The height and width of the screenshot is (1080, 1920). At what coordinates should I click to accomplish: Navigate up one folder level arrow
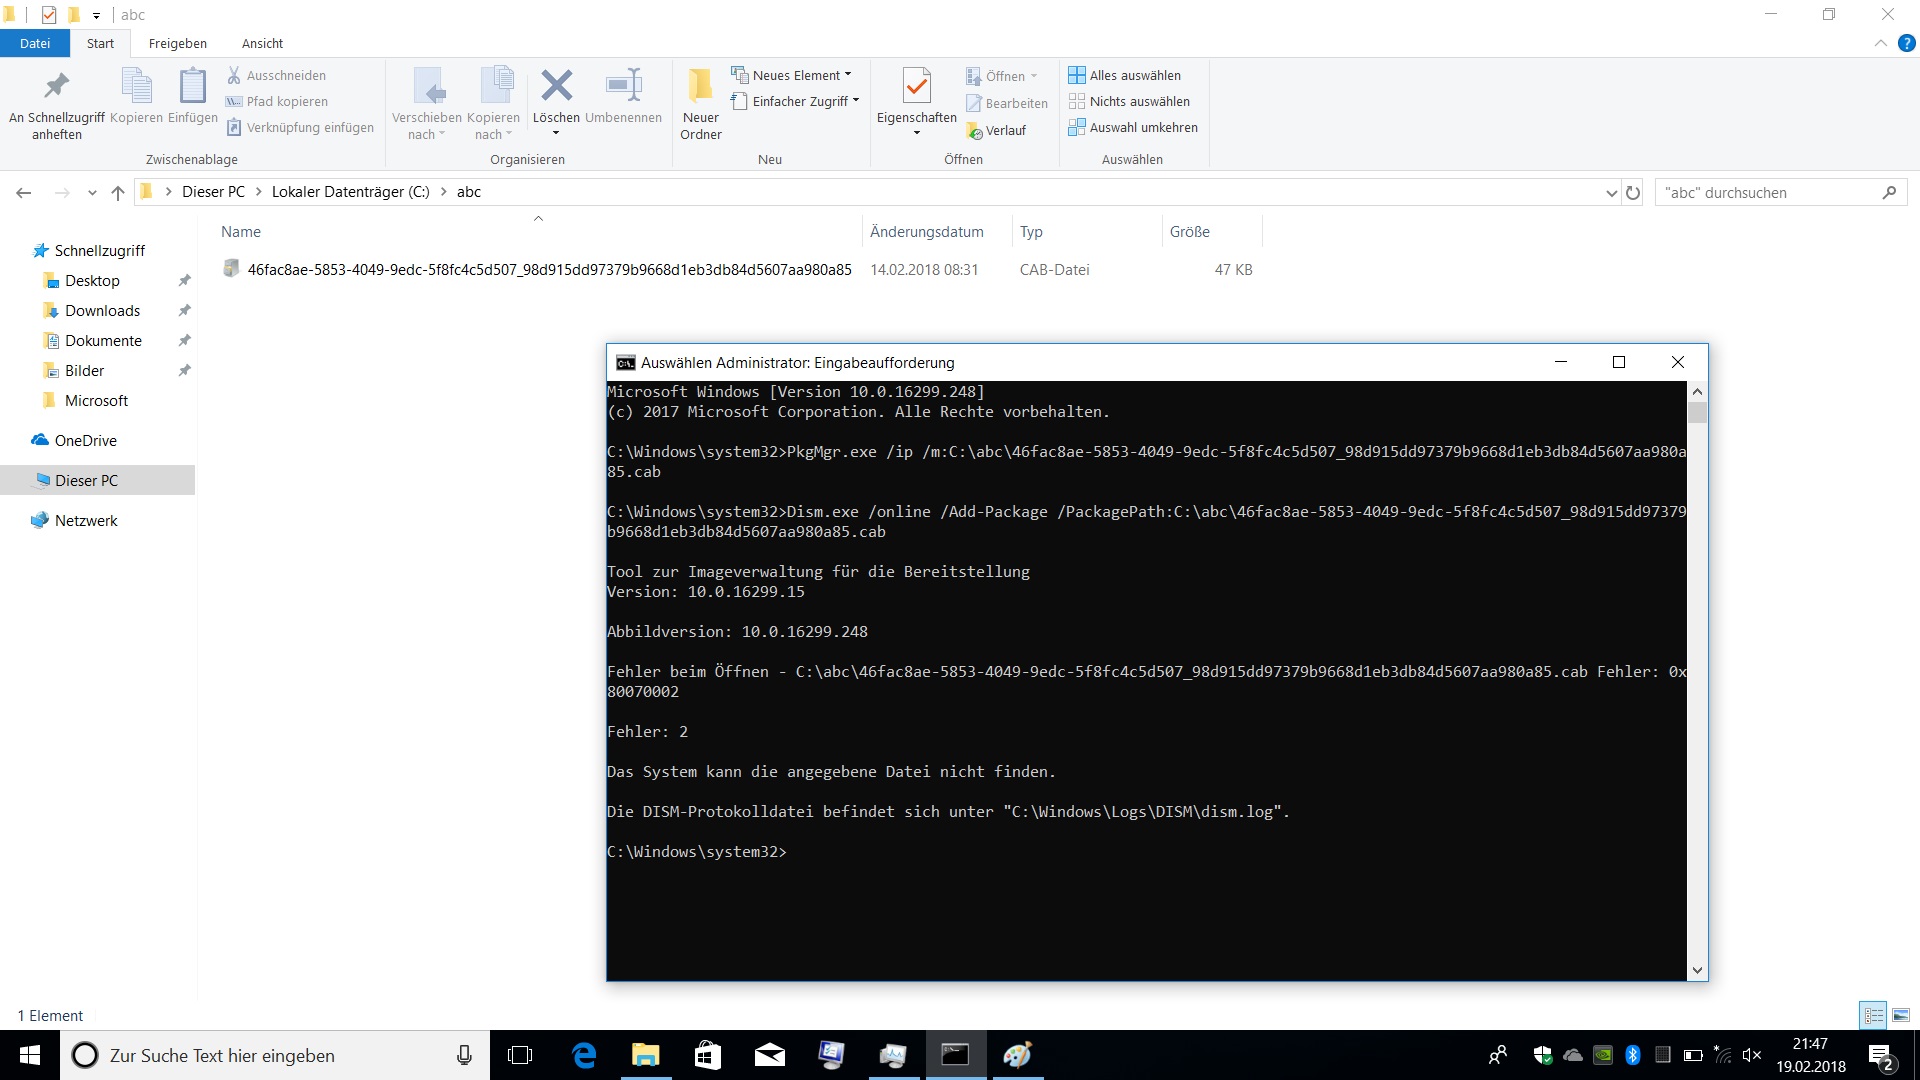[118, 193]
